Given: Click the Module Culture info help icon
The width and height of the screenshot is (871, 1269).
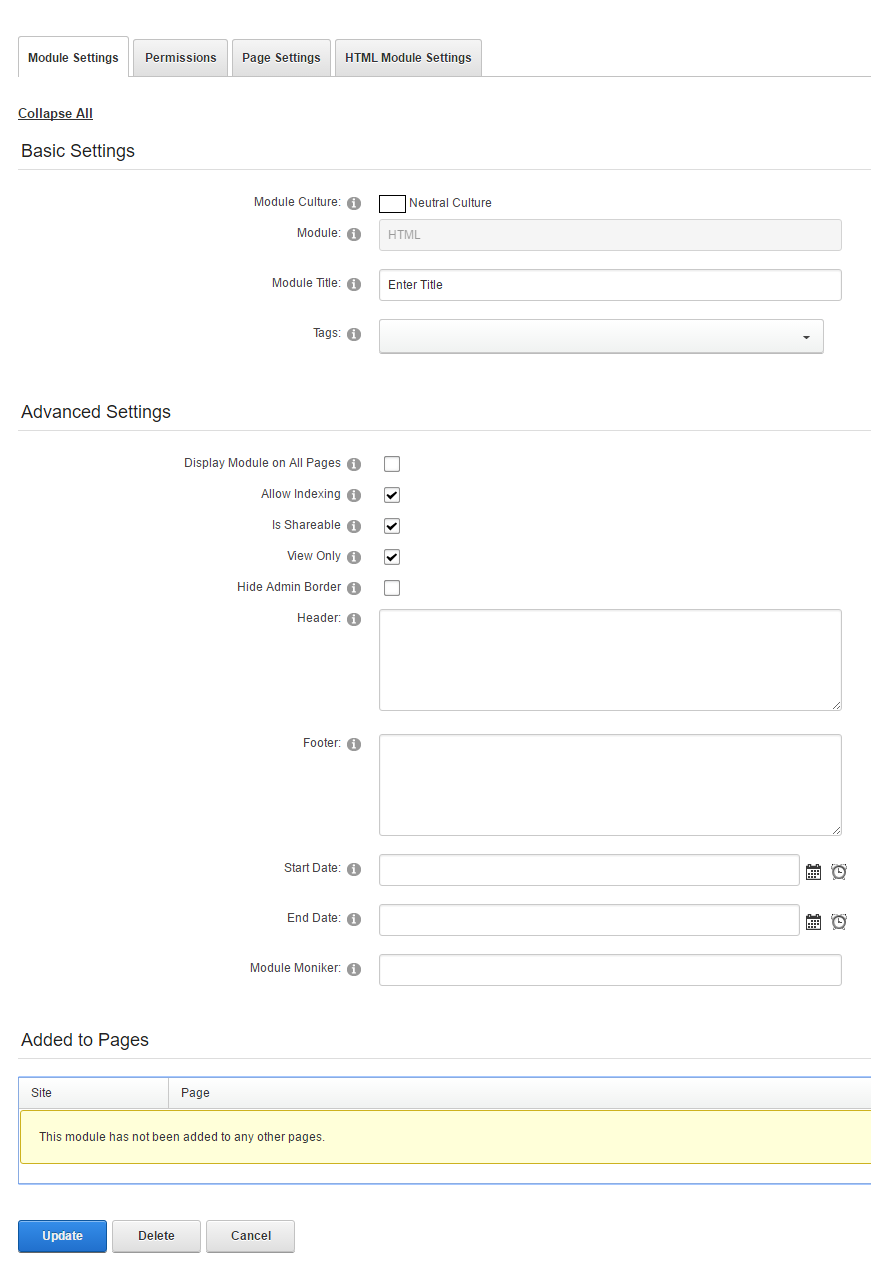Looking at the screenshot, I should [x=354, y=203].
